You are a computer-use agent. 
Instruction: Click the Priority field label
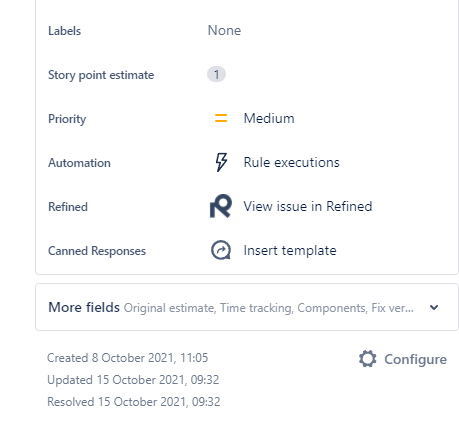pyautogui.click(x=67, y=119)
